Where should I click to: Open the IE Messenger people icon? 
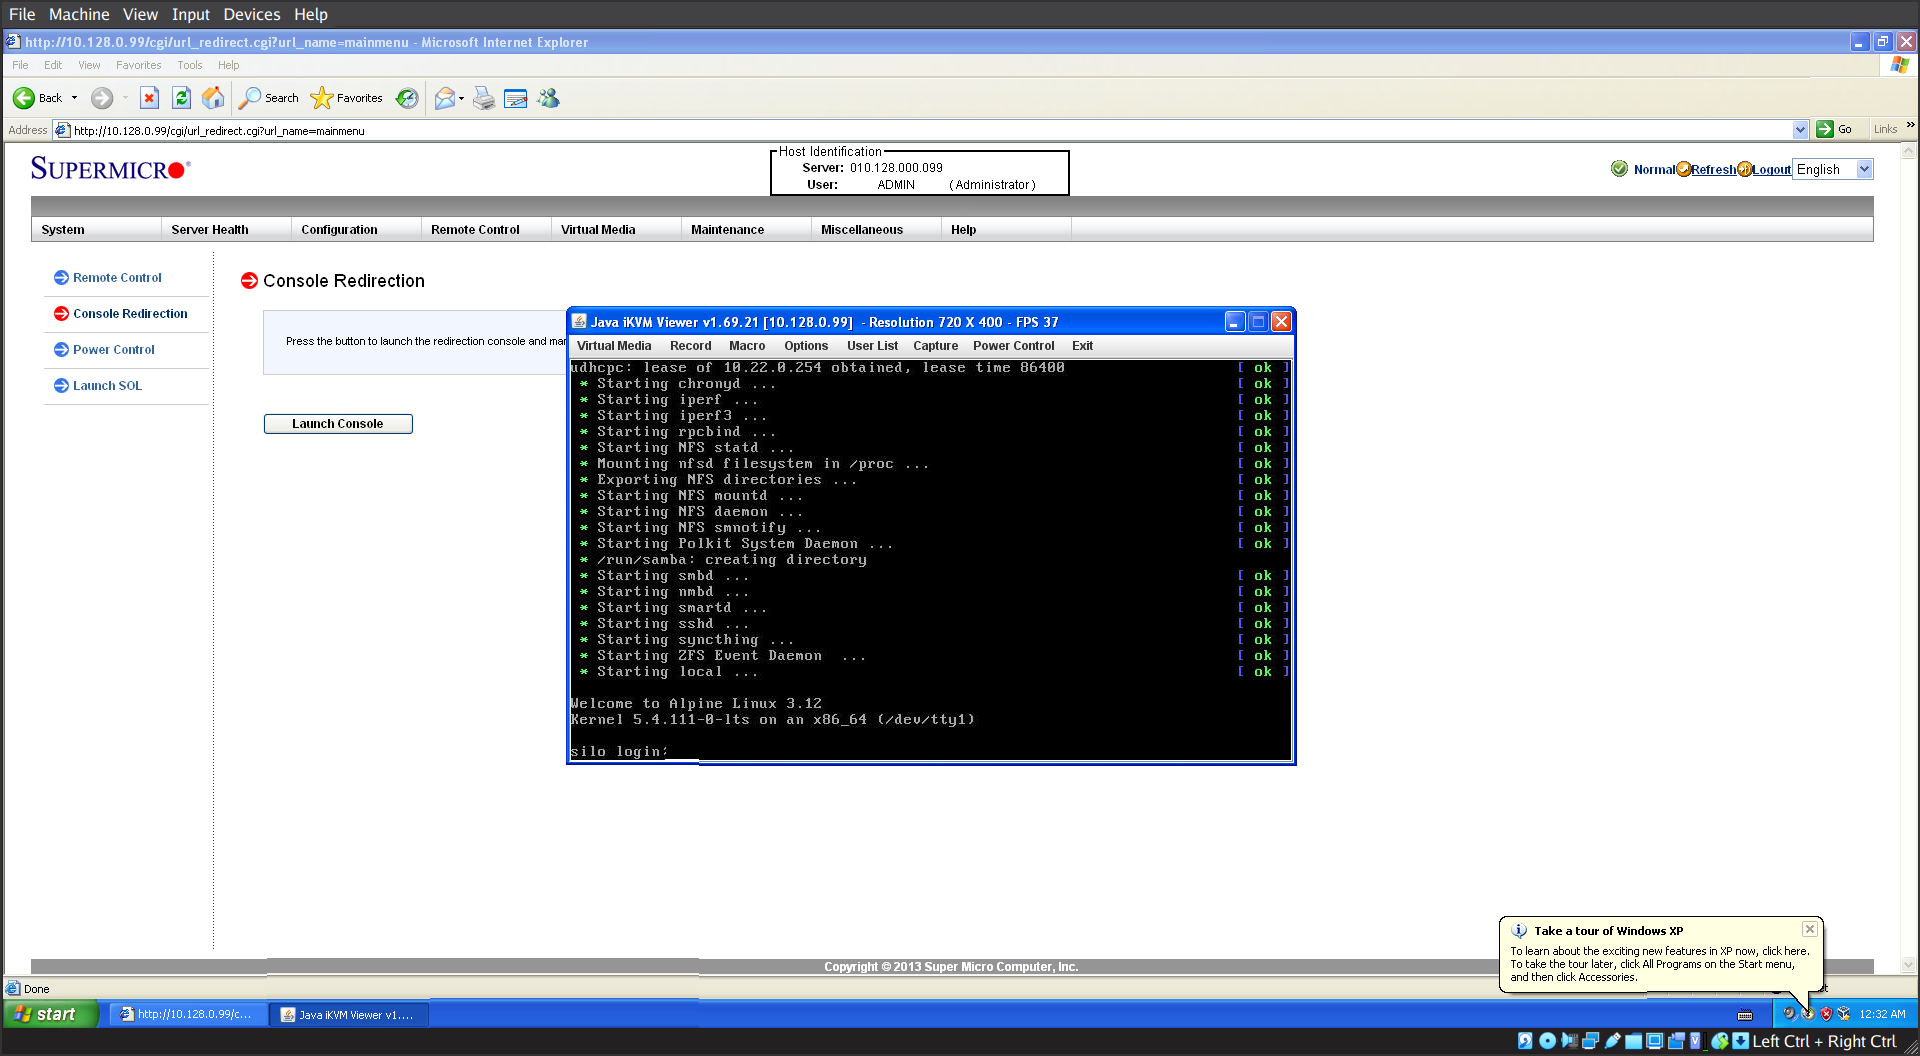coord(548,98)
